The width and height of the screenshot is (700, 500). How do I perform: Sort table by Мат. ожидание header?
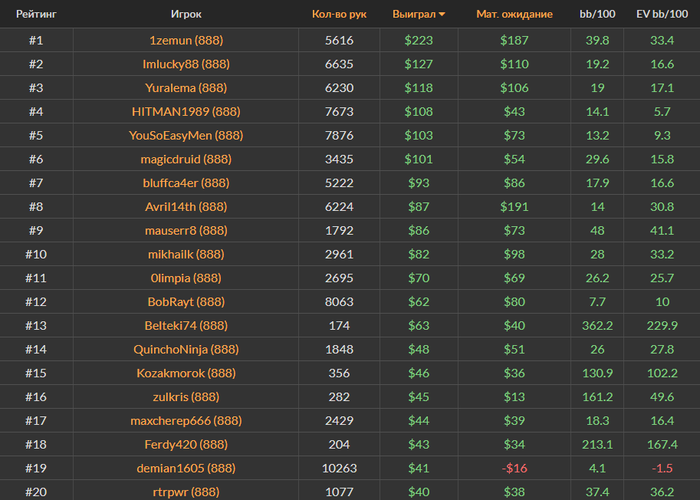[x=514, y=14]
